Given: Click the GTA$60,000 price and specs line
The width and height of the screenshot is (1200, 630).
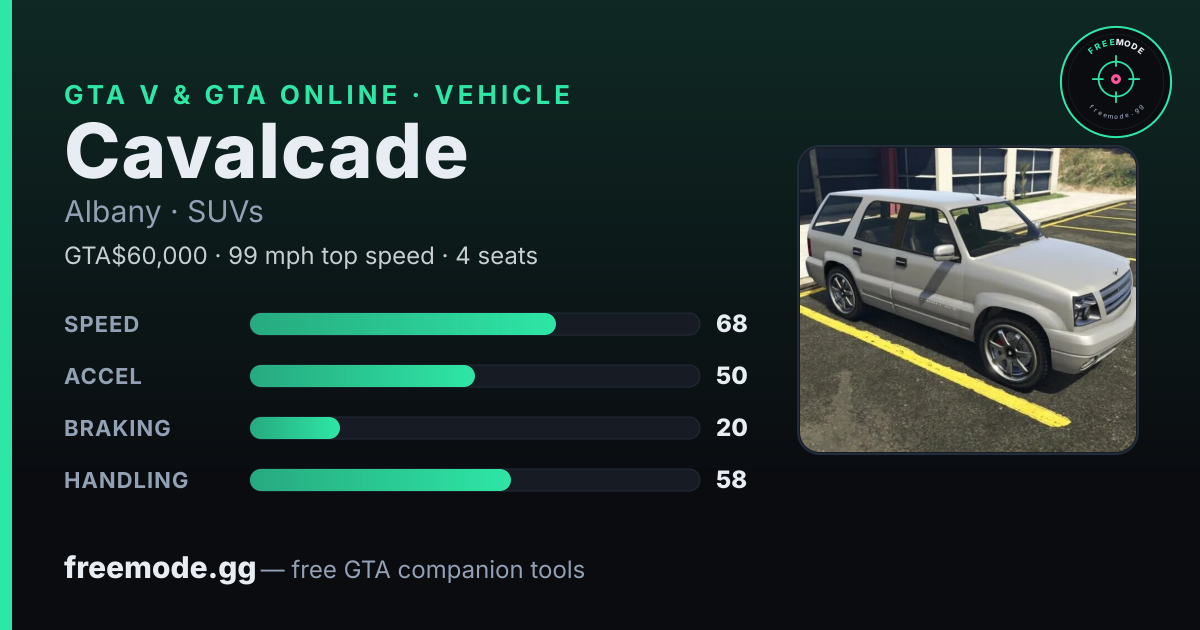Looking at the screenshot, I should [301, 256].
